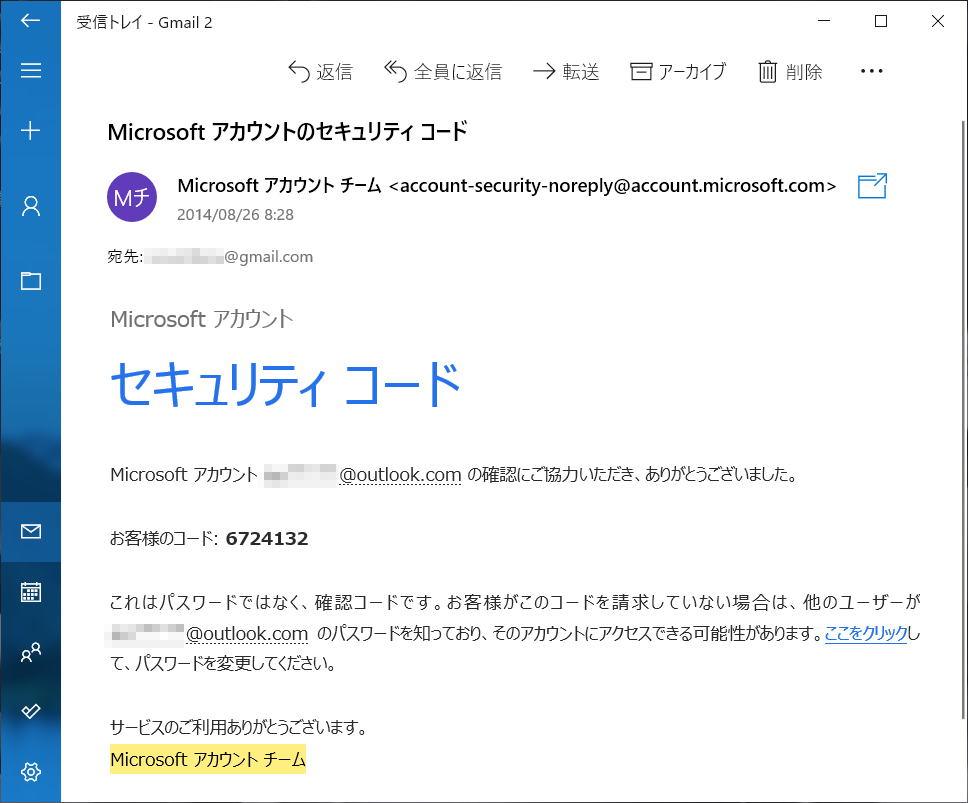Archive this message (アーカイブ)

point(678,72)
